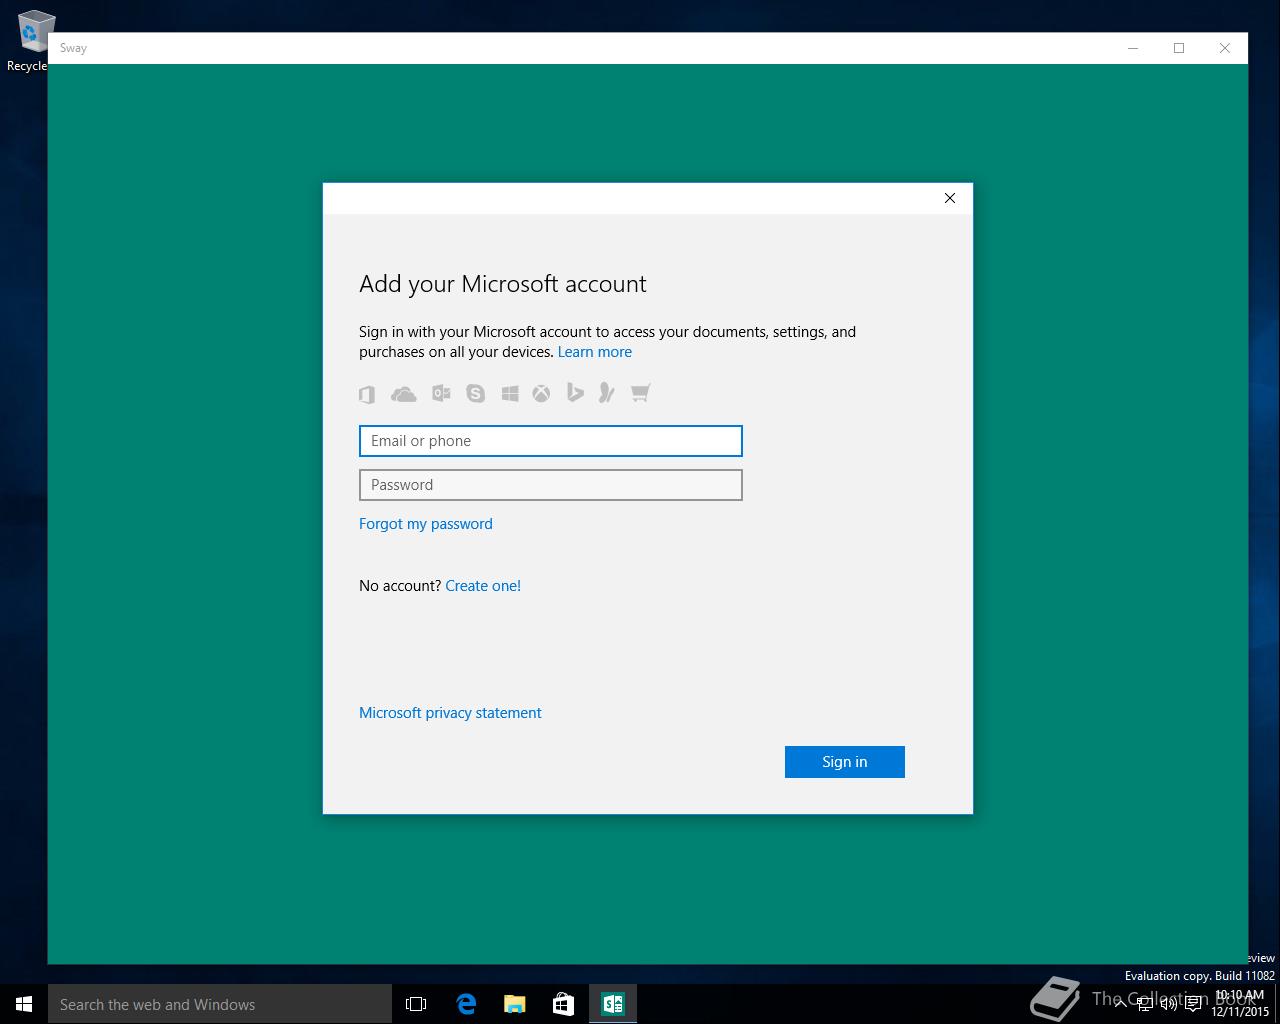Image resolution: width=1280 pixels, height=1024 pixels.
Task: Open the Learn more link
Action: pyautogui.click(x=595, y=352)
